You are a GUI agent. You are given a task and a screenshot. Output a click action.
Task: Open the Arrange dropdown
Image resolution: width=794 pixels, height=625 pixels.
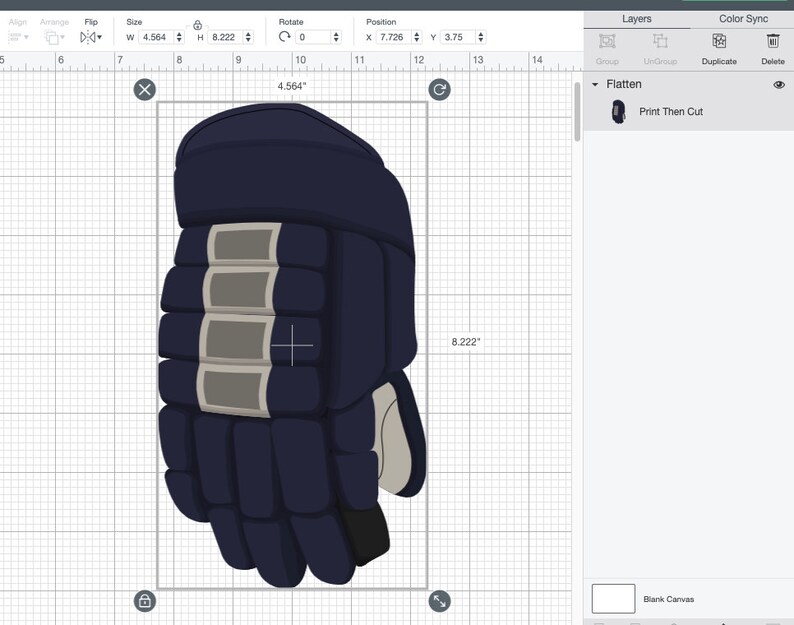point(54,37)
